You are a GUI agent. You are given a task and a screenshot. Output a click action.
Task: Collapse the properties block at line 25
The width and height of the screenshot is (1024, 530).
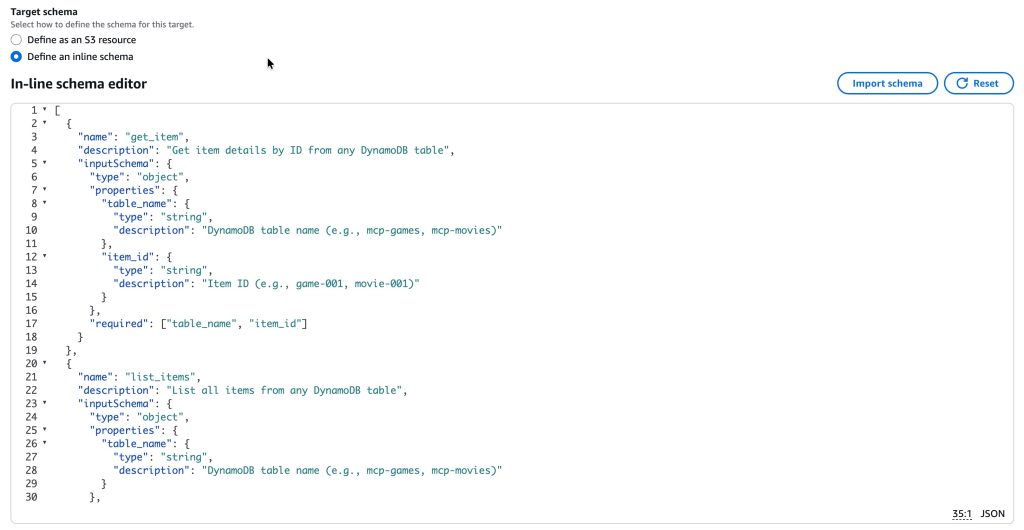coord(44,430)
